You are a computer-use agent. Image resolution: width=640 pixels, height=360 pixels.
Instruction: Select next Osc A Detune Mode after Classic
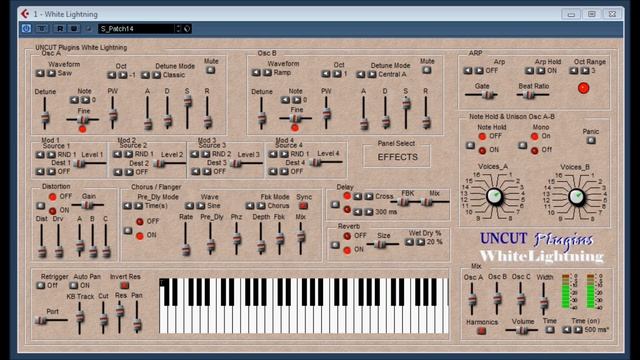(x=157, y=75)
